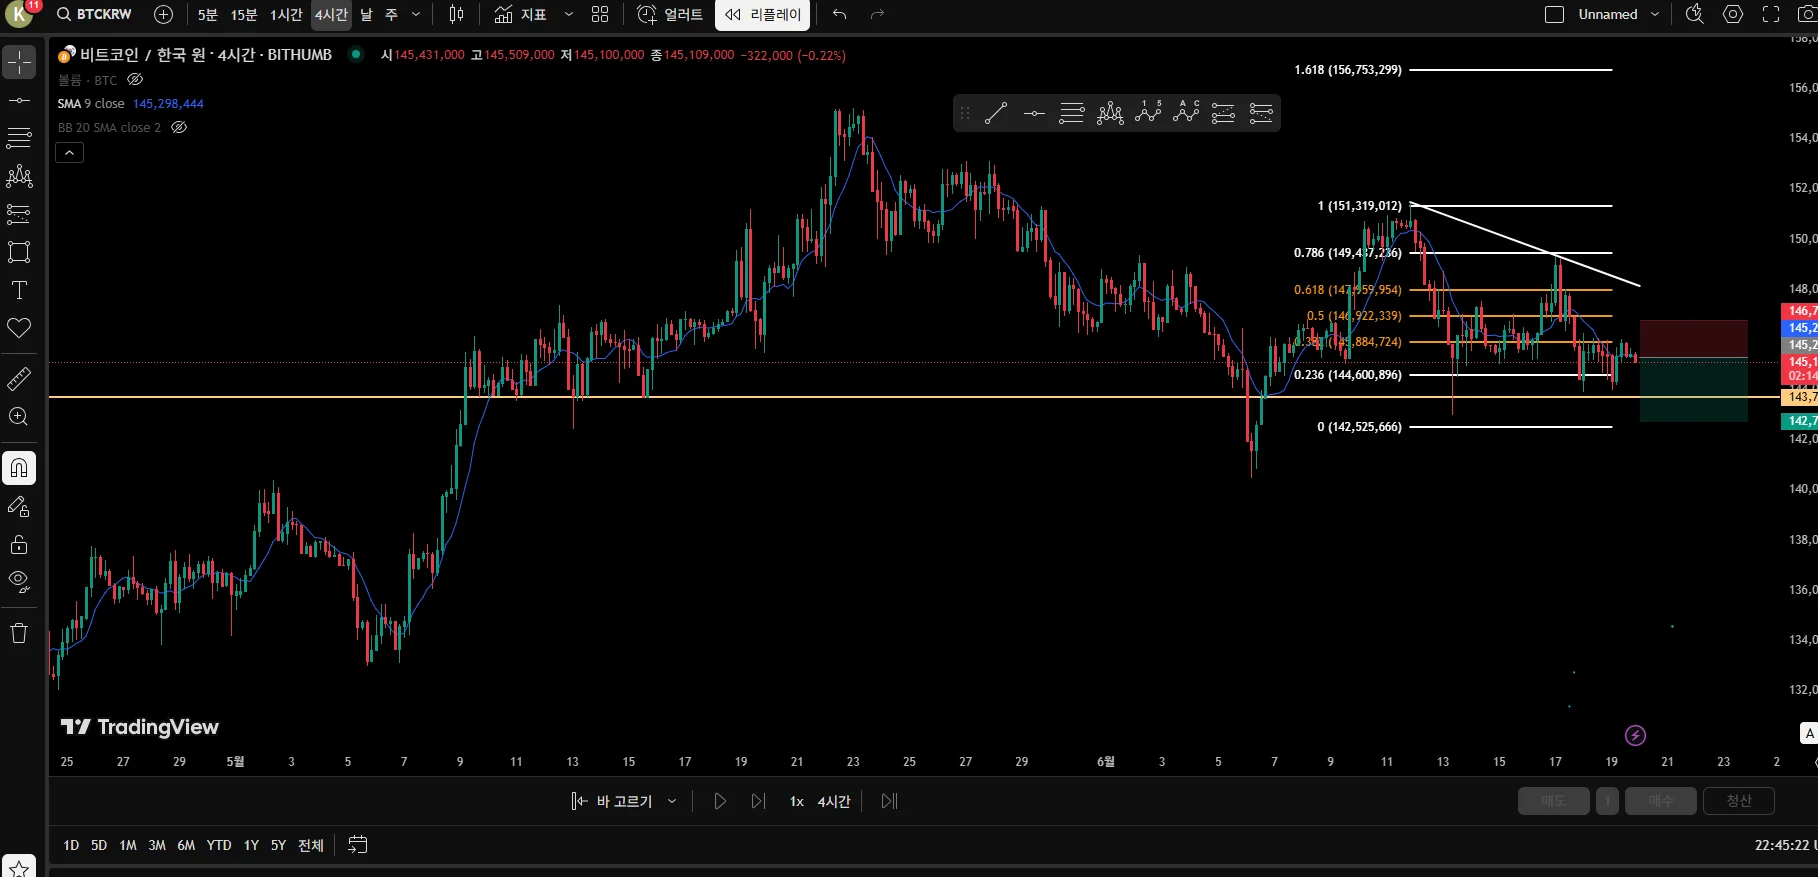Click the undo arrow in top toolbar
Viewport: 1818px width, 877px height.
839,14
